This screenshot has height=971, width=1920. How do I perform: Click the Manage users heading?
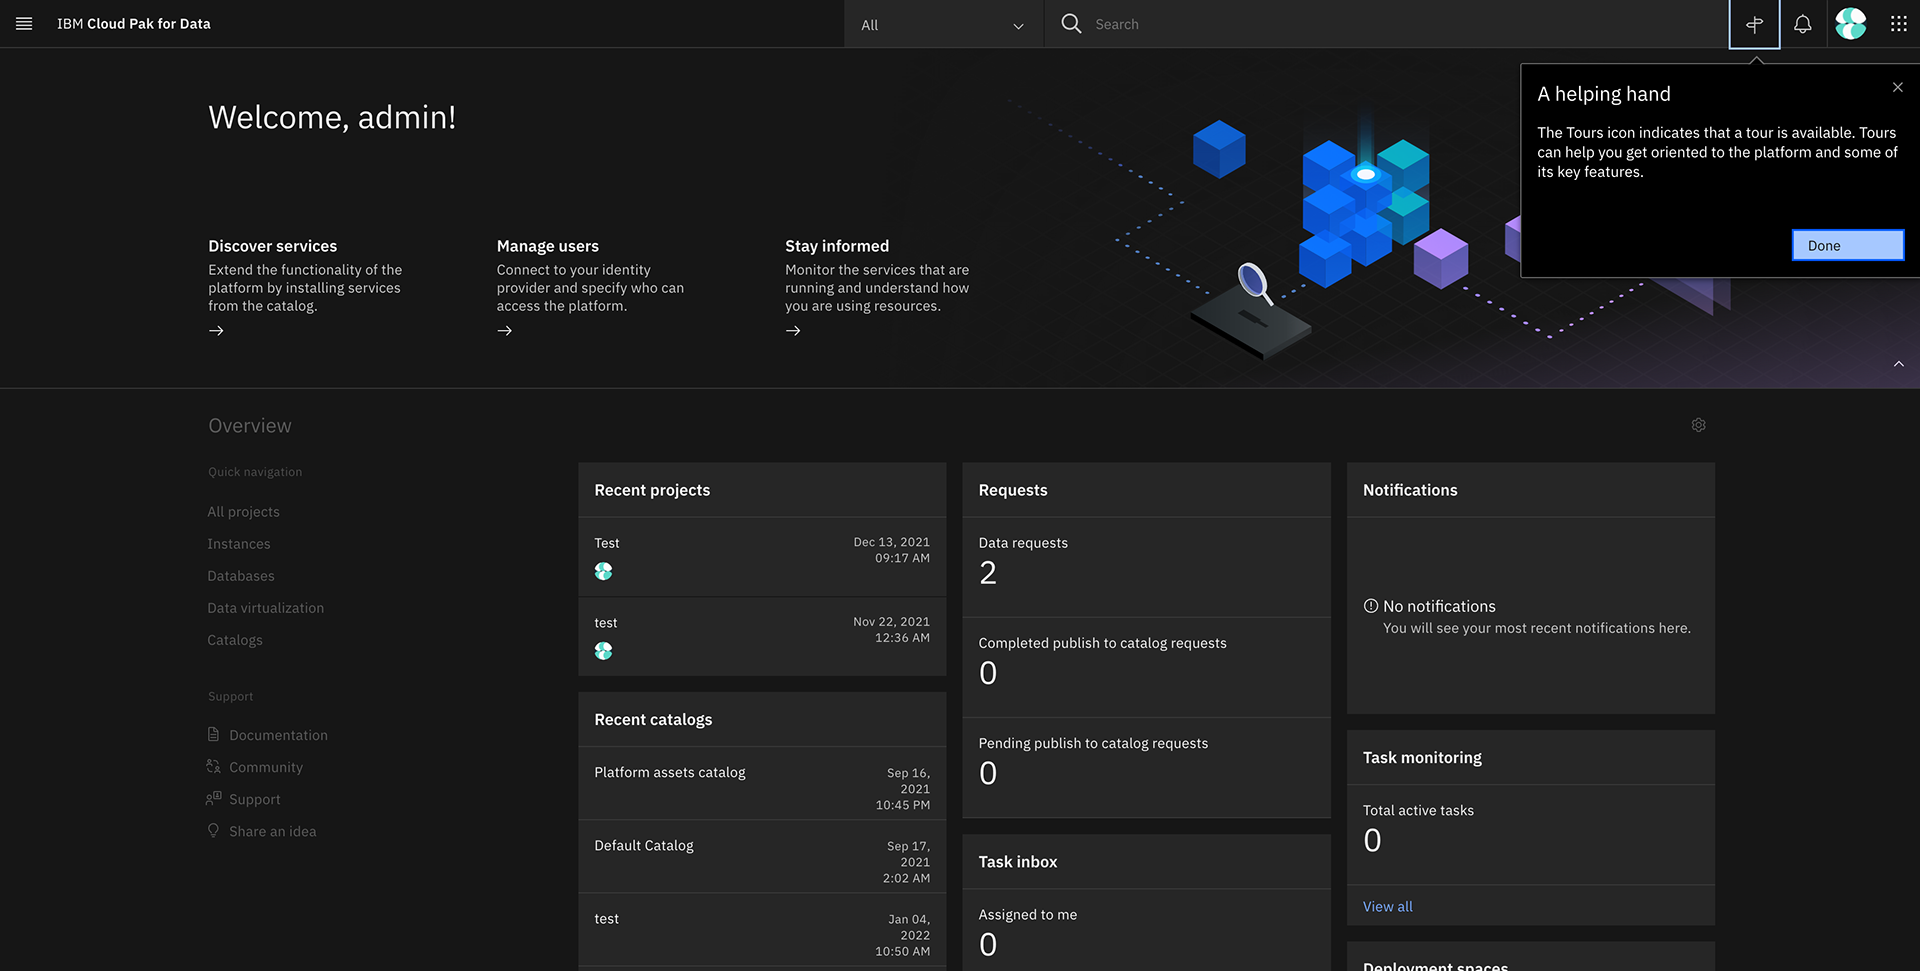[x=547, y=246]
